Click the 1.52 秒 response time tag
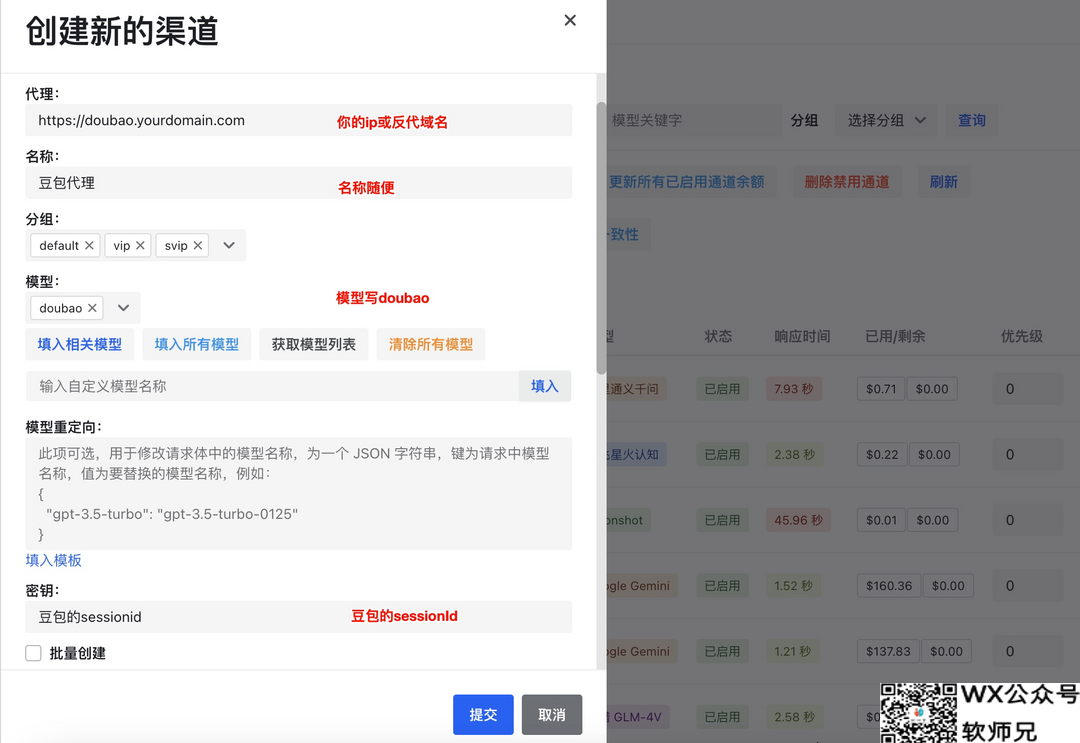1080x743 pixels. point(793,586)
